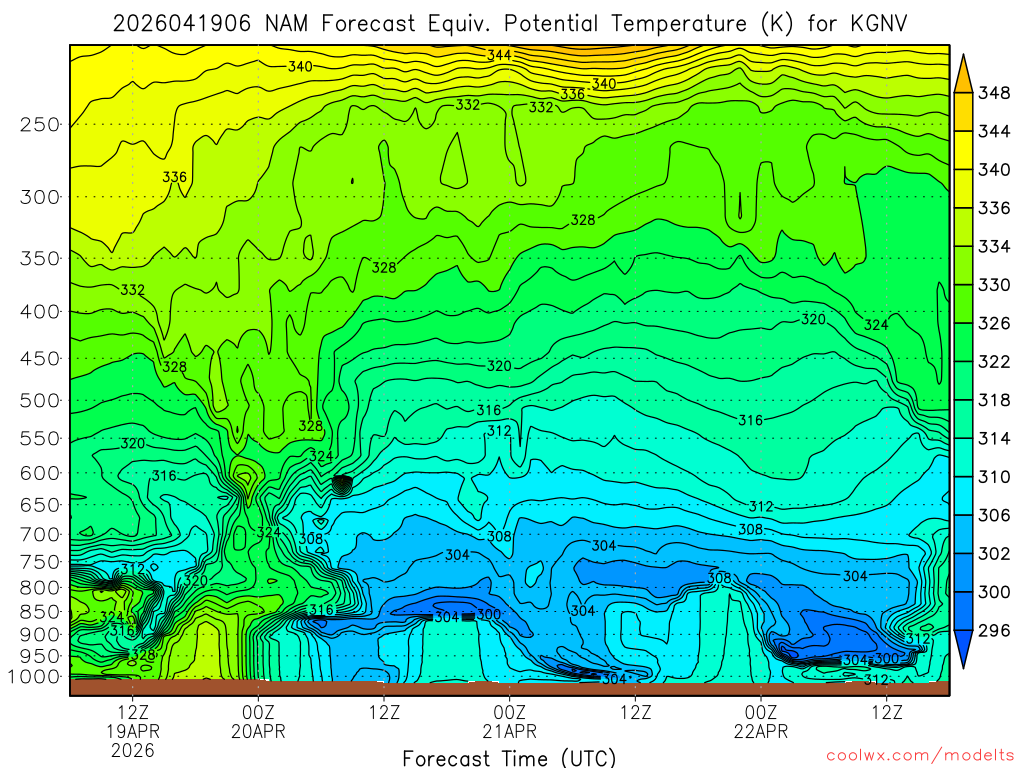The width and height of the screenshot is (1024, 768).
Task: Click the 20APR date label on time axis
Action: tap(258, 731)
